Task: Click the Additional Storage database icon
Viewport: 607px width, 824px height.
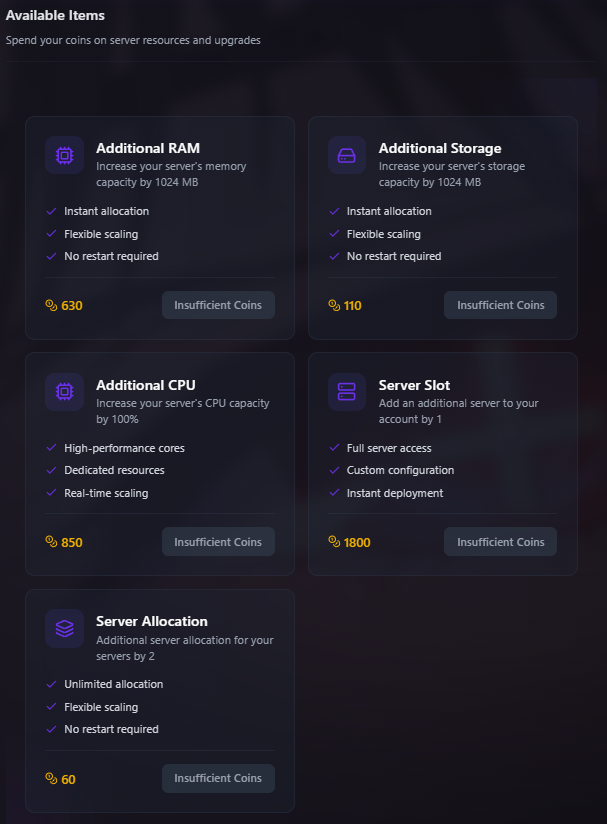Action: coord(347,156)
